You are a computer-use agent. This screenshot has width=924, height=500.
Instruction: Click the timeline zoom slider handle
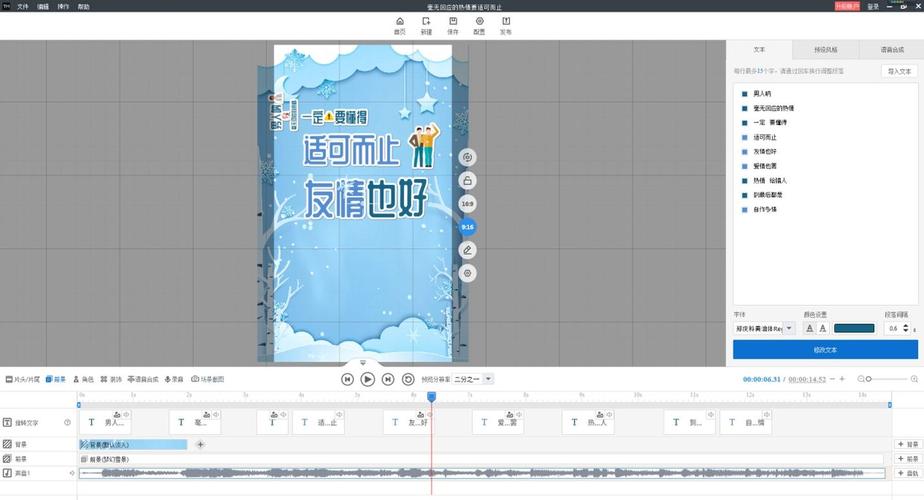click(869, 379)
